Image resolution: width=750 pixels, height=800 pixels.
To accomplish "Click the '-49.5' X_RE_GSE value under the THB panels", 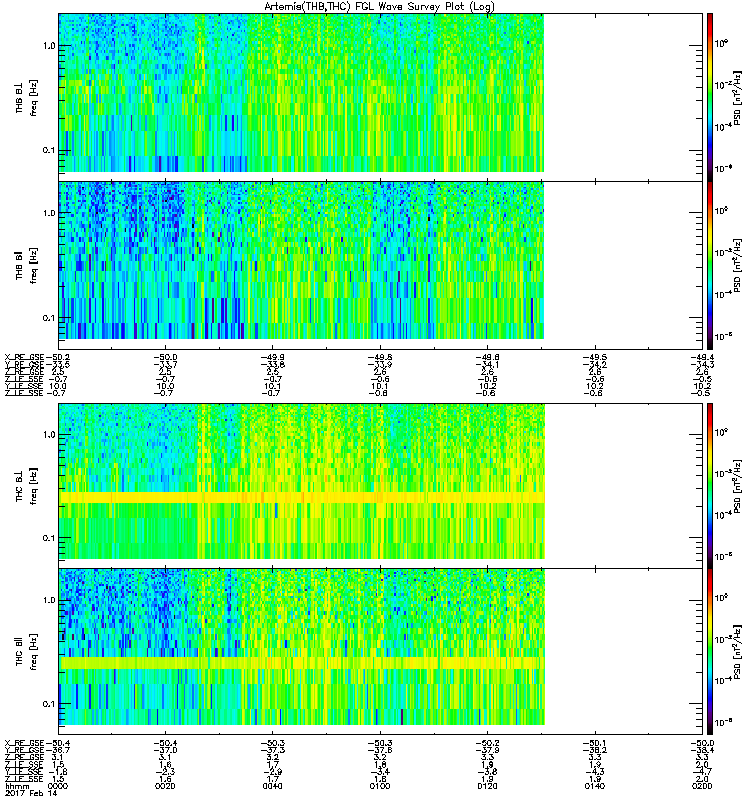I will coord(595,358).
